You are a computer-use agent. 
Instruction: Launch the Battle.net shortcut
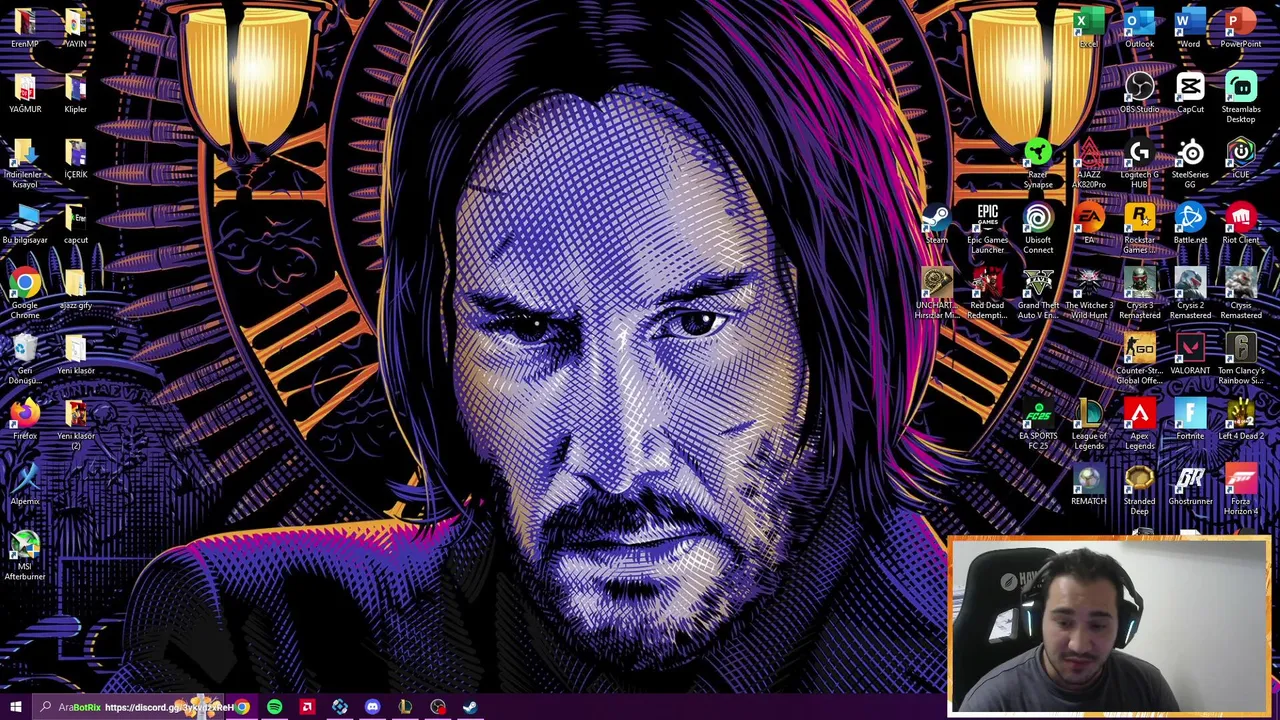click(x=1190, y=224)
